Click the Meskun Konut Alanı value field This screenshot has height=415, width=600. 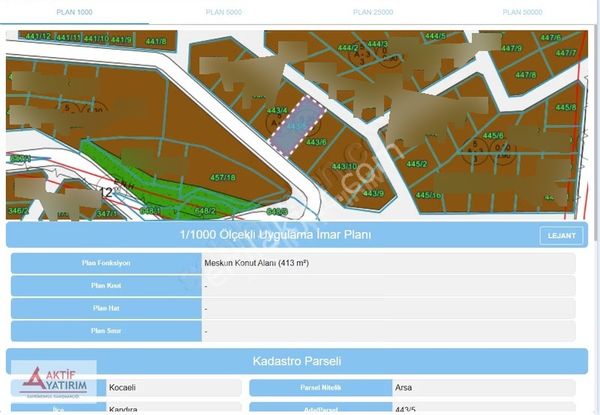click(x=388, y=263)
